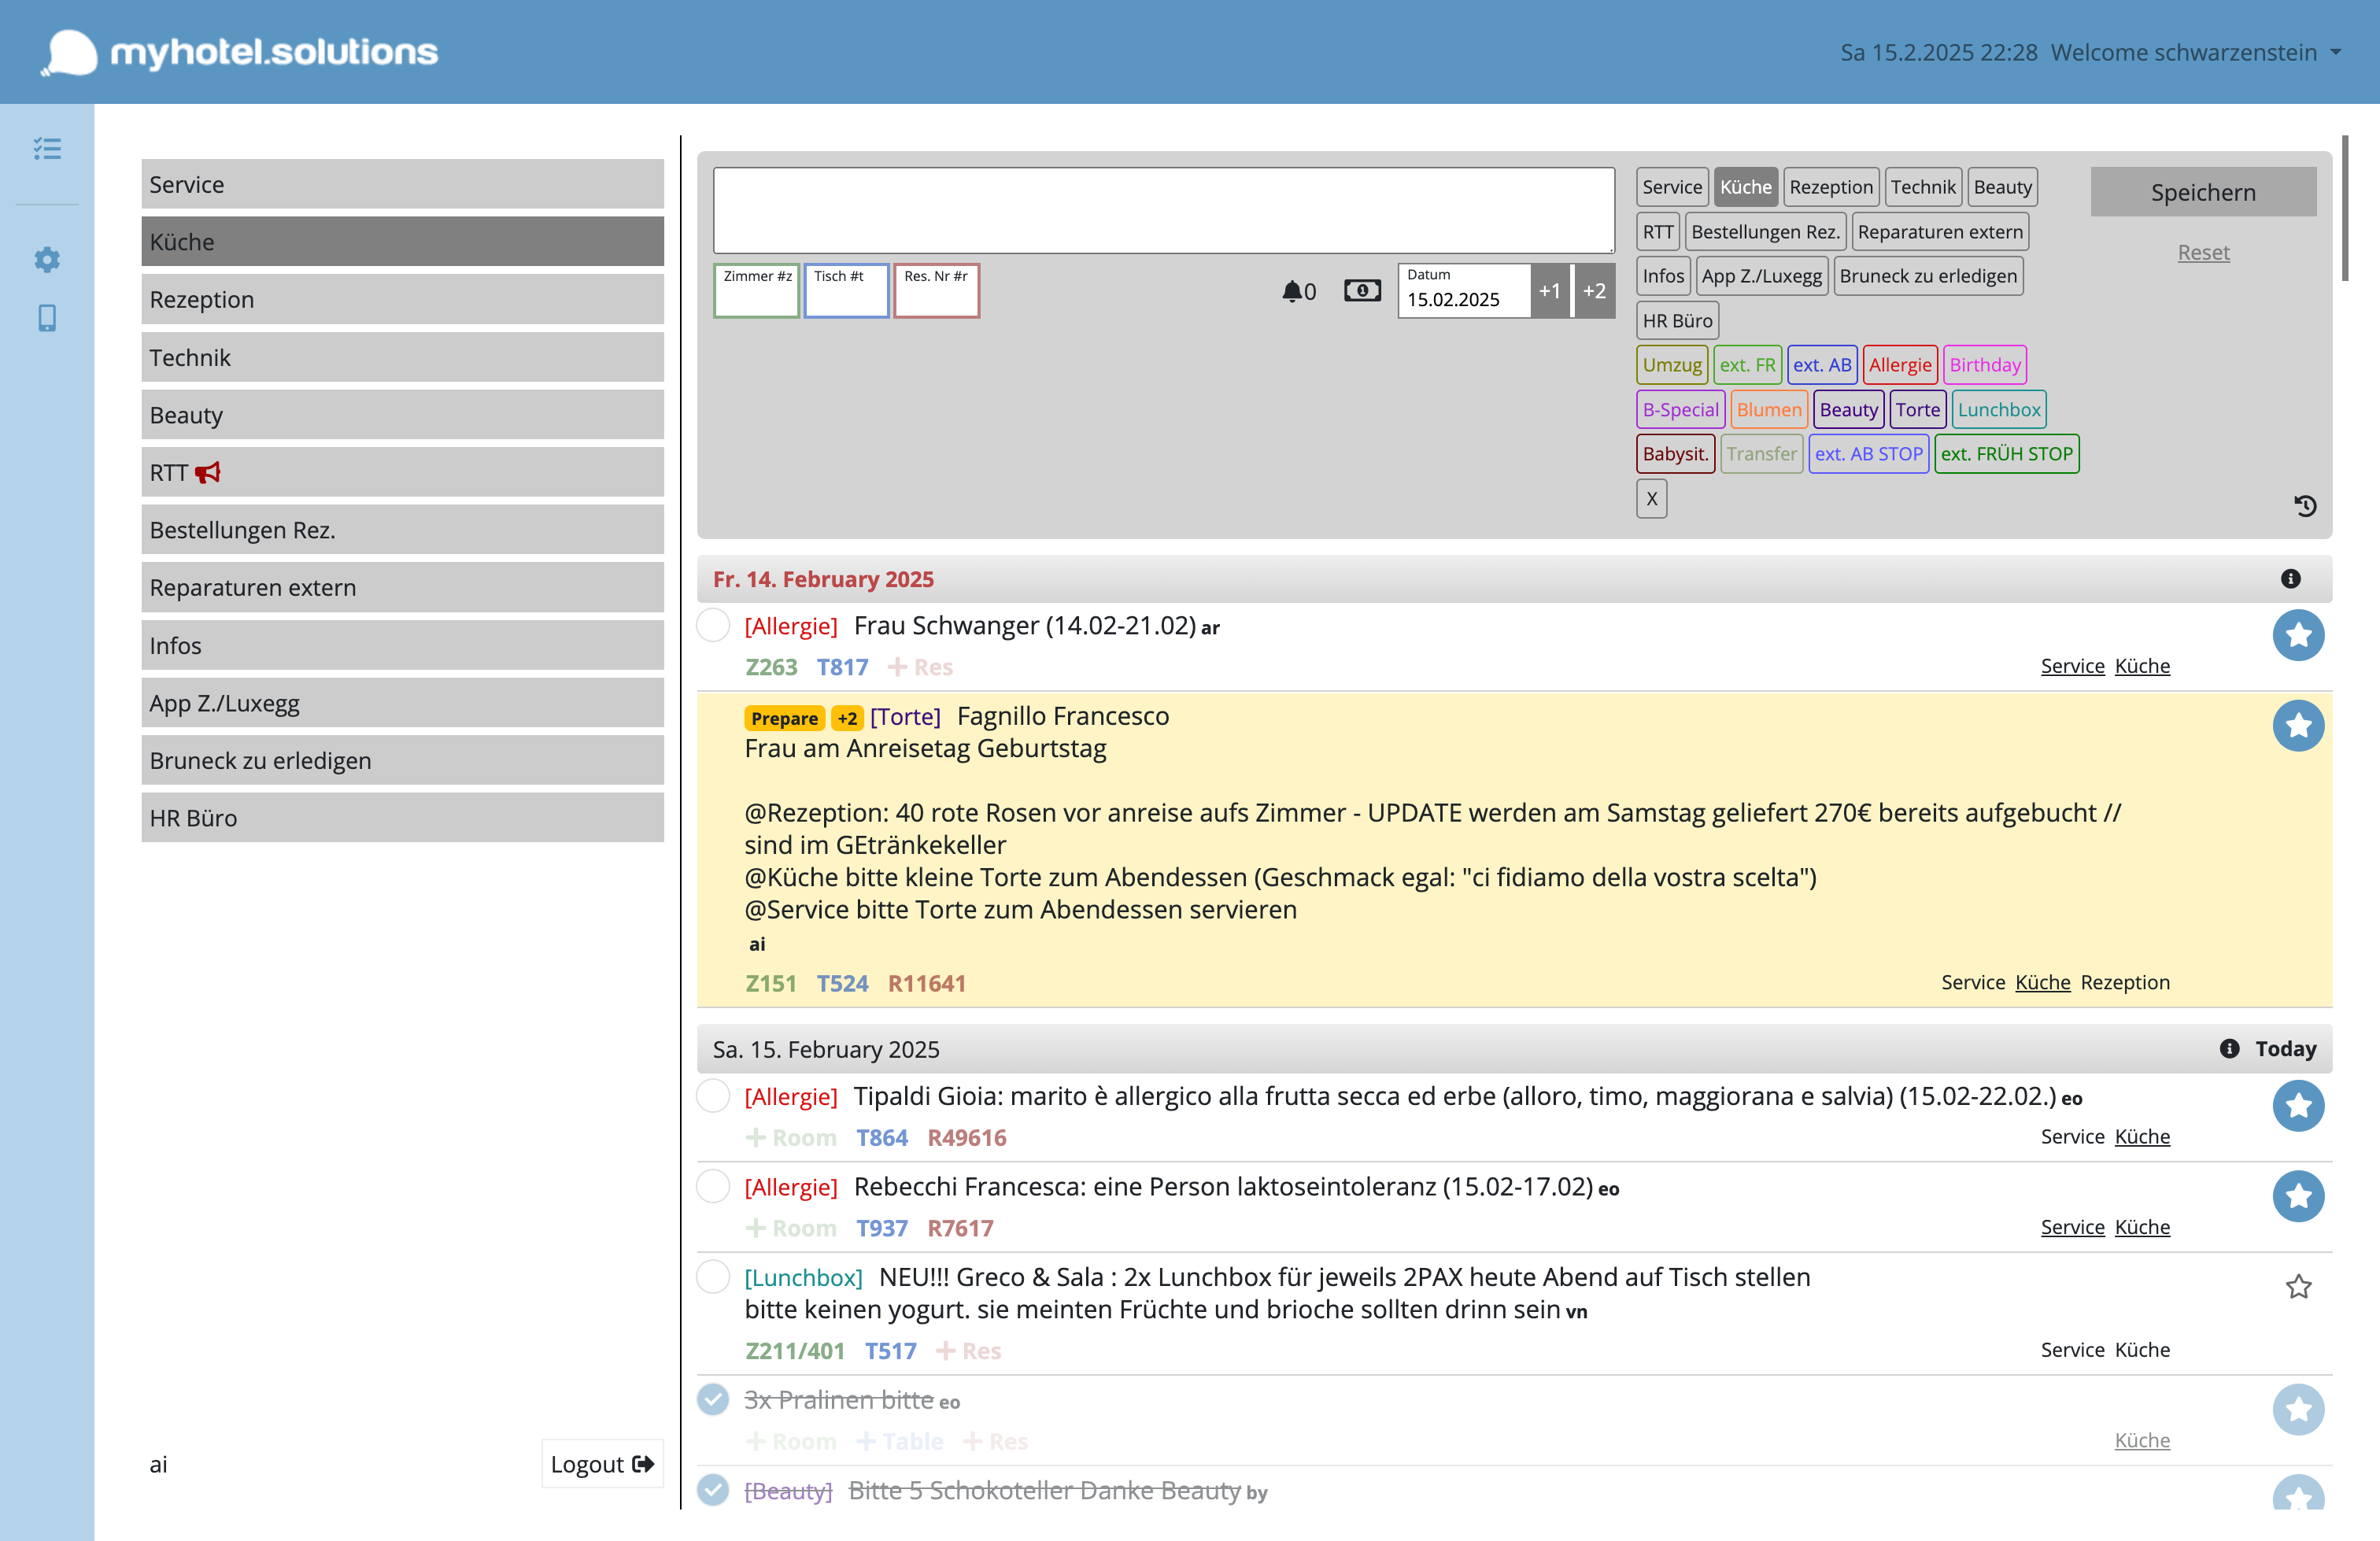Click the mobile device icon in the sidebar
The image size is (2380, 1541).
pos(46,318)
